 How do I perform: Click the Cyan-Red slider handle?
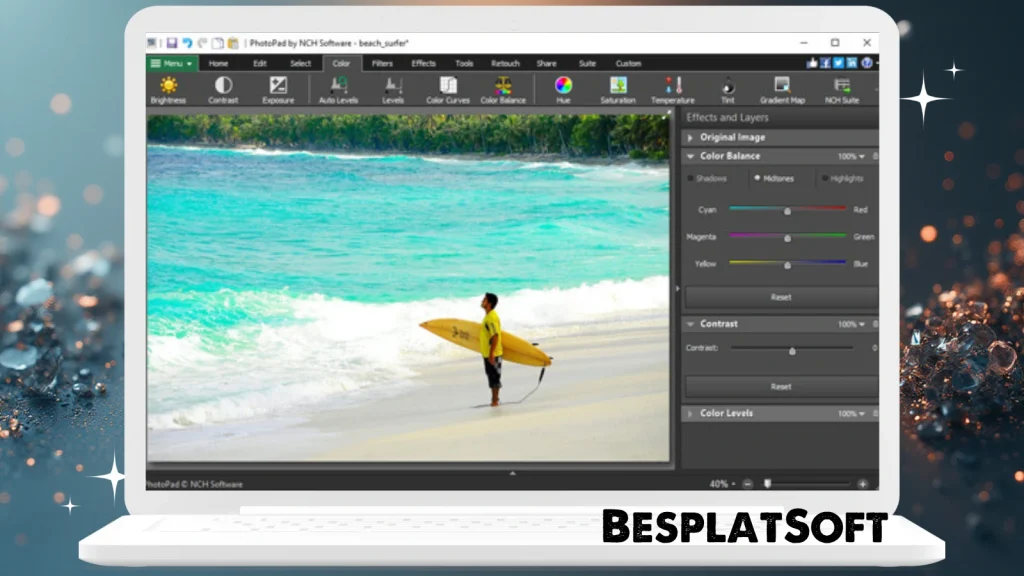point(788,211)
